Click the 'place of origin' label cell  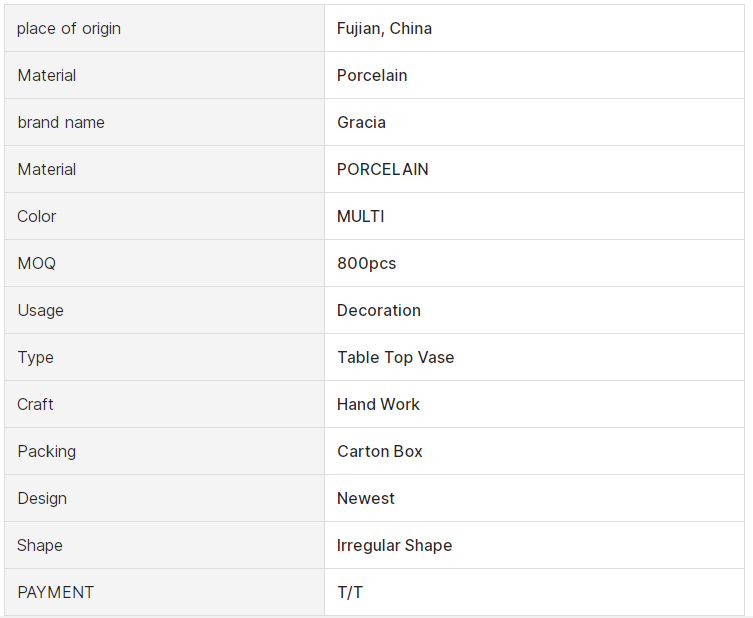164,28
